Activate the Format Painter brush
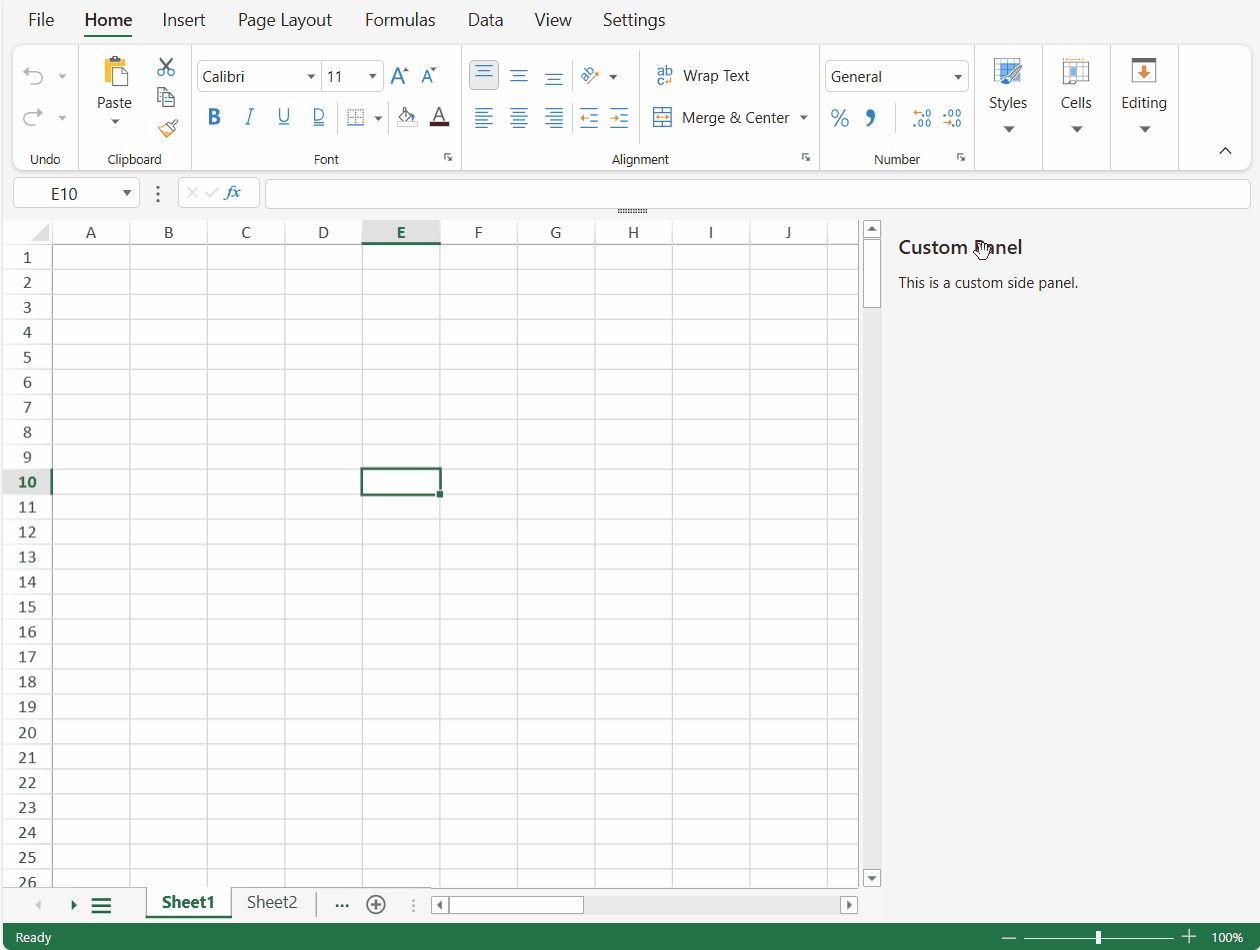Viewport: 1260px width, 950px height. click(x=166, y=128)
